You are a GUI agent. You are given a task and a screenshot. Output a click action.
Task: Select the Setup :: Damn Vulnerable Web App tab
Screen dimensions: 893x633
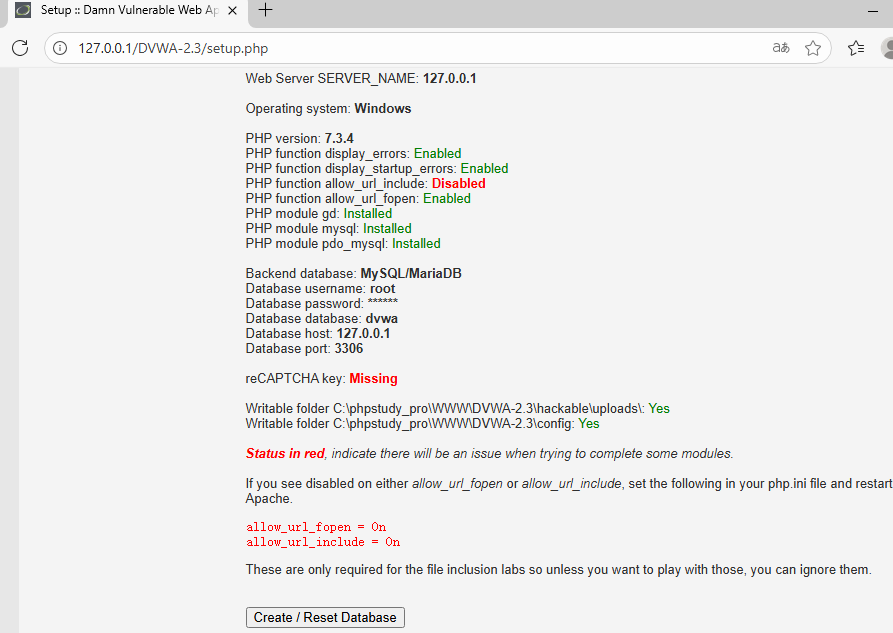(x=129, y=10)
